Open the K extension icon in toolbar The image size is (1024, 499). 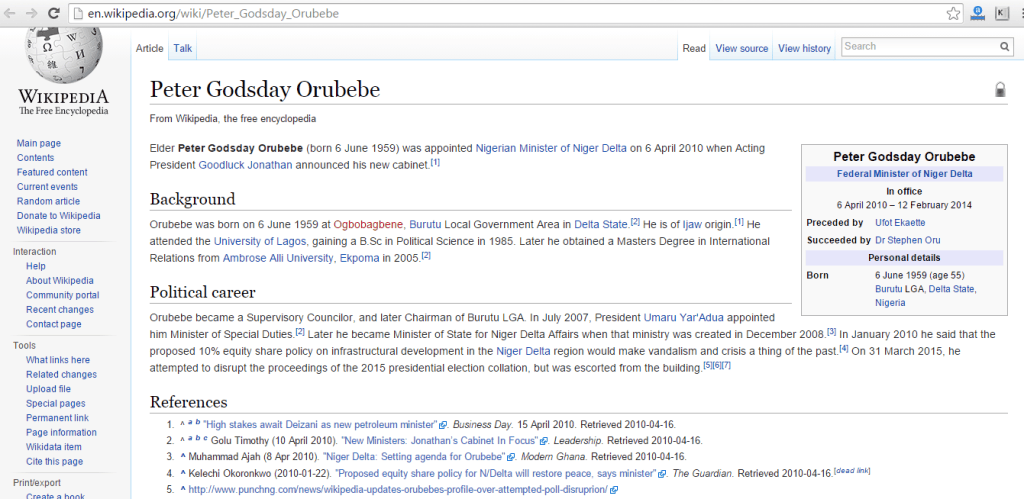tap(1001, 13)
